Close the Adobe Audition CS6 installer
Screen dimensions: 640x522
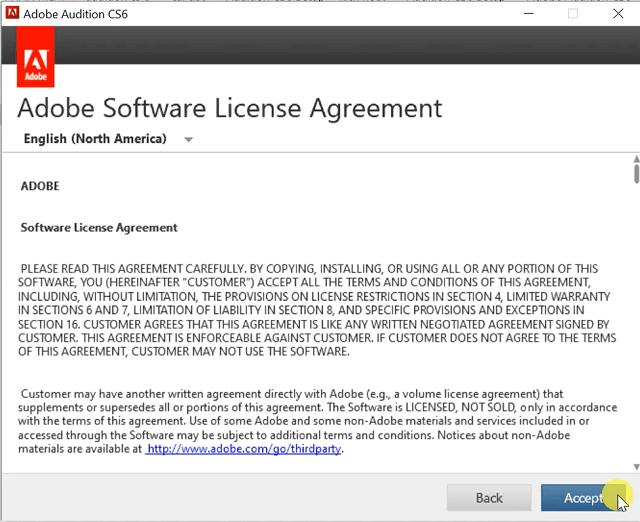point(618,14)
